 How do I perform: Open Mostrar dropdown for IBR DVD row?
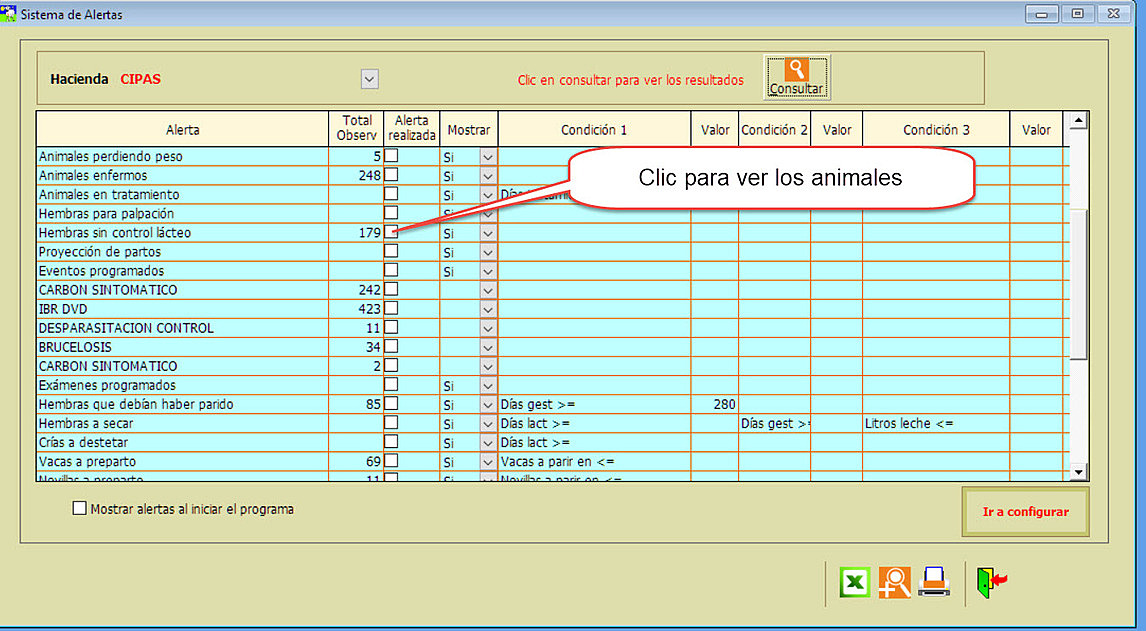488,309
